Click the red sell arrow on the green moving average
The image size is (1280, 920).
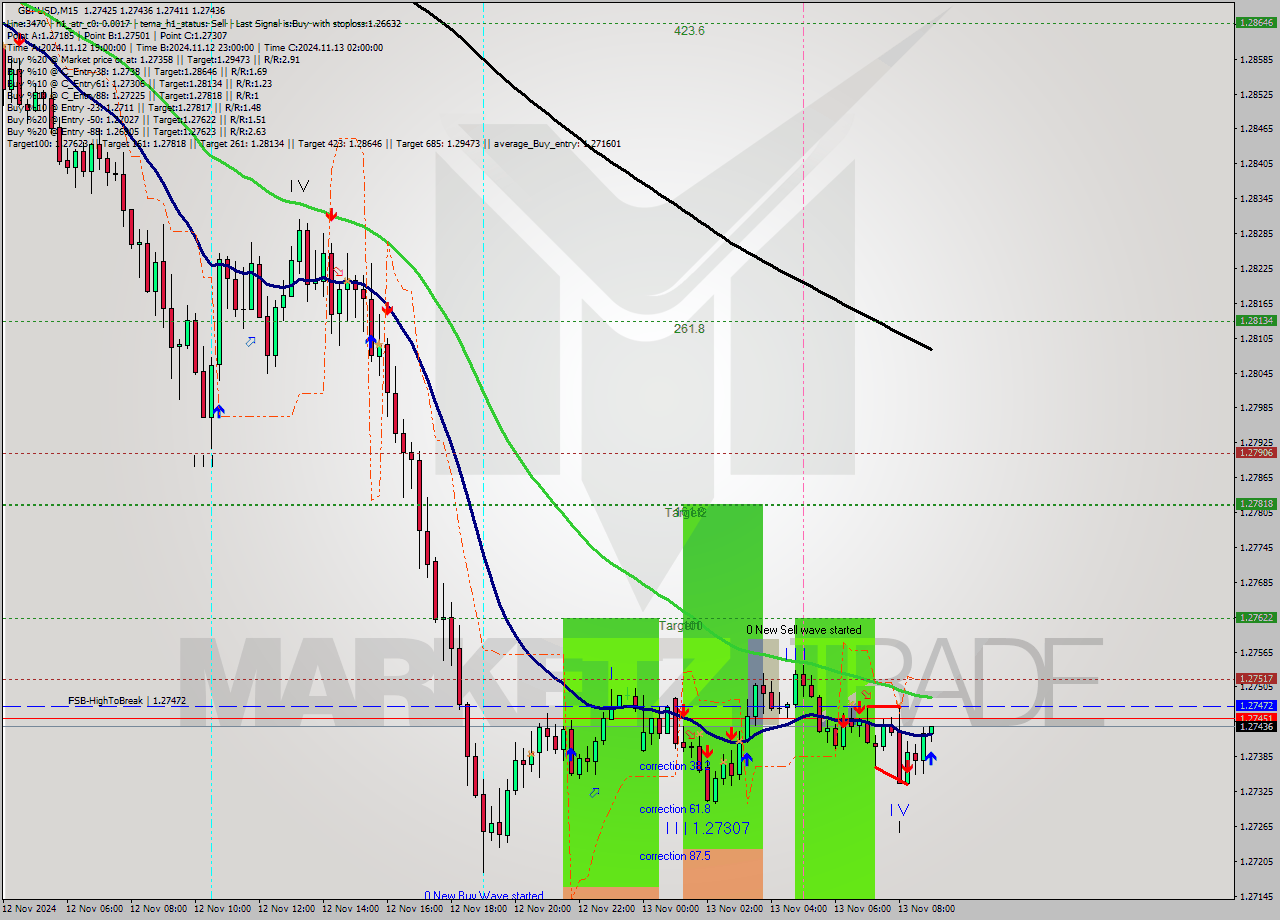coord(330,214)
